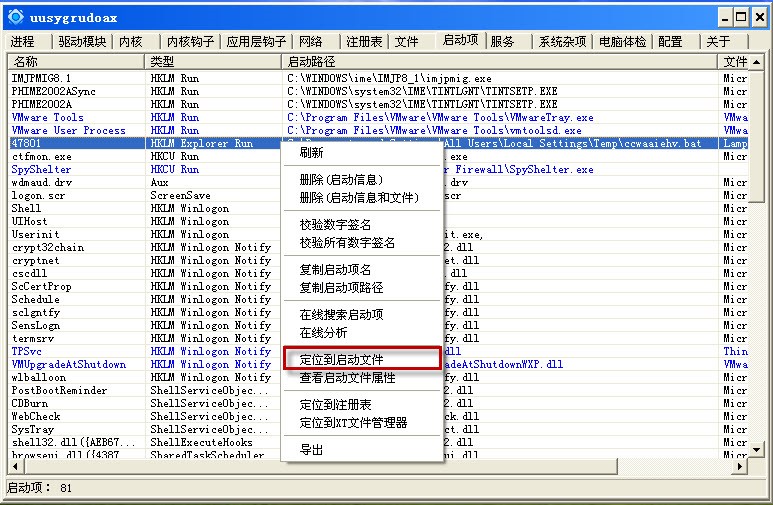Select the IMJPMIG8.1 startup row
Viewport: 773px width, 505px height.
coord(379,78)
